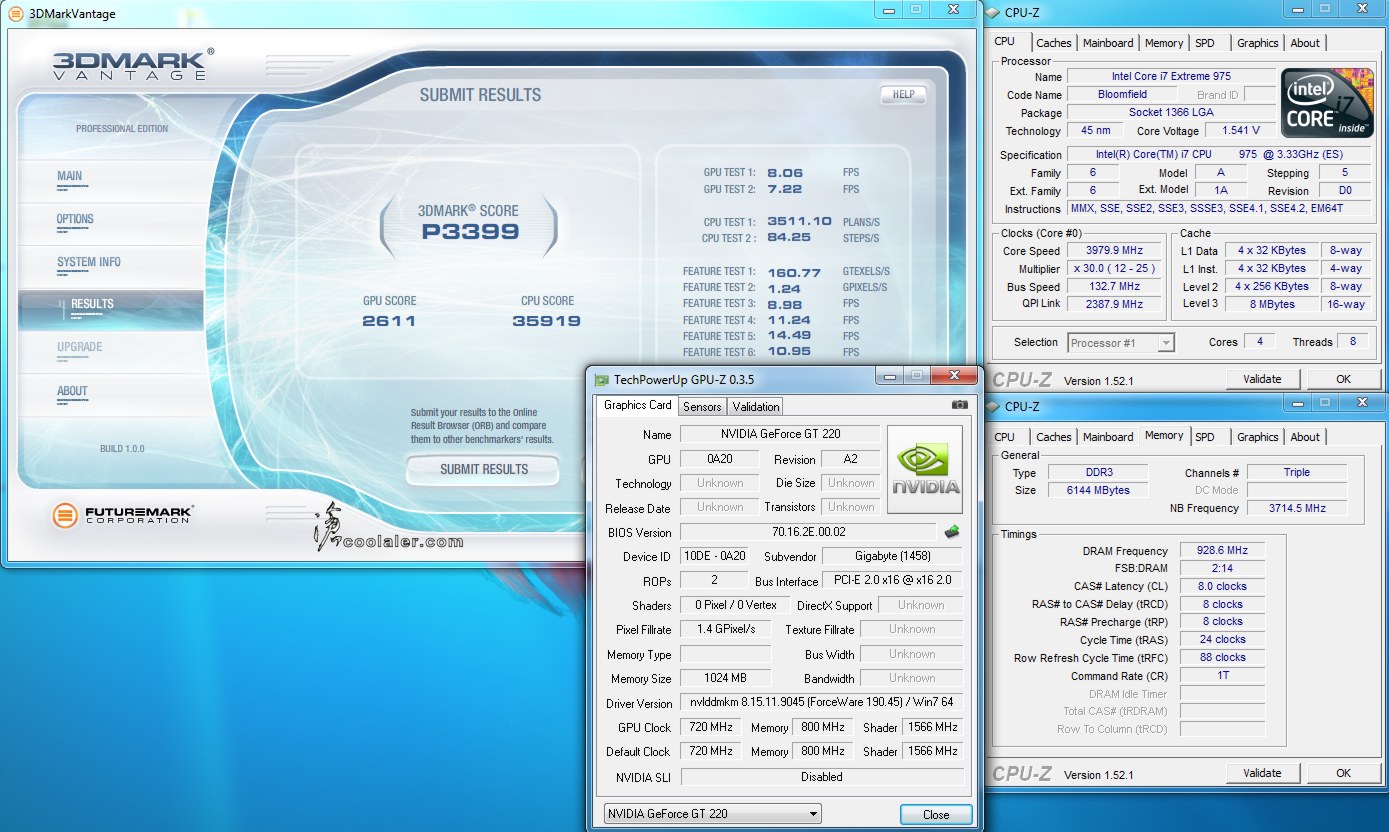Click the DRAM Frequency value 928.6 MHz

point(1221,551)
